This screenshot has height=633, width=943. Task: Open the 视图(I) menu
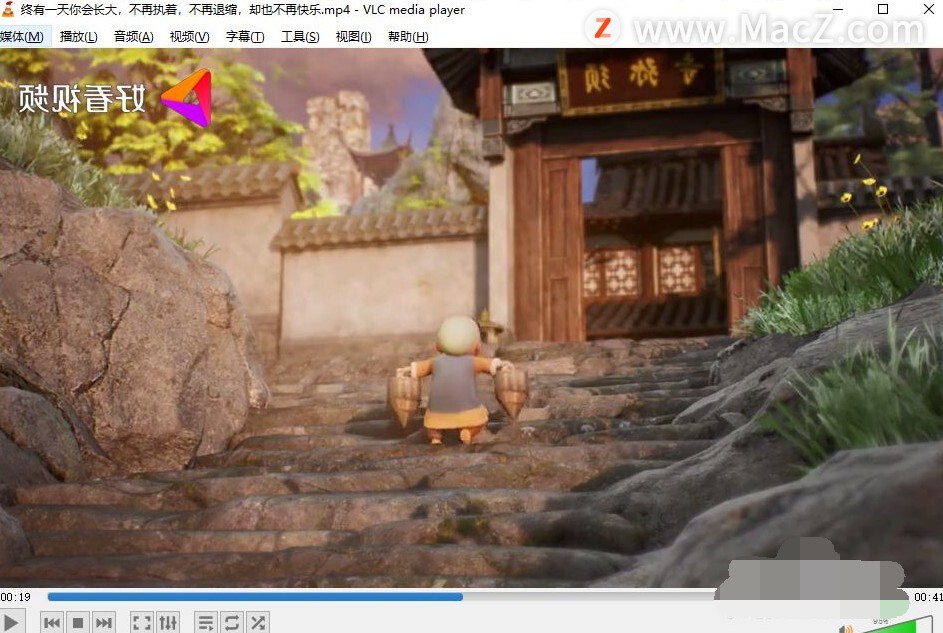point(354,37)
